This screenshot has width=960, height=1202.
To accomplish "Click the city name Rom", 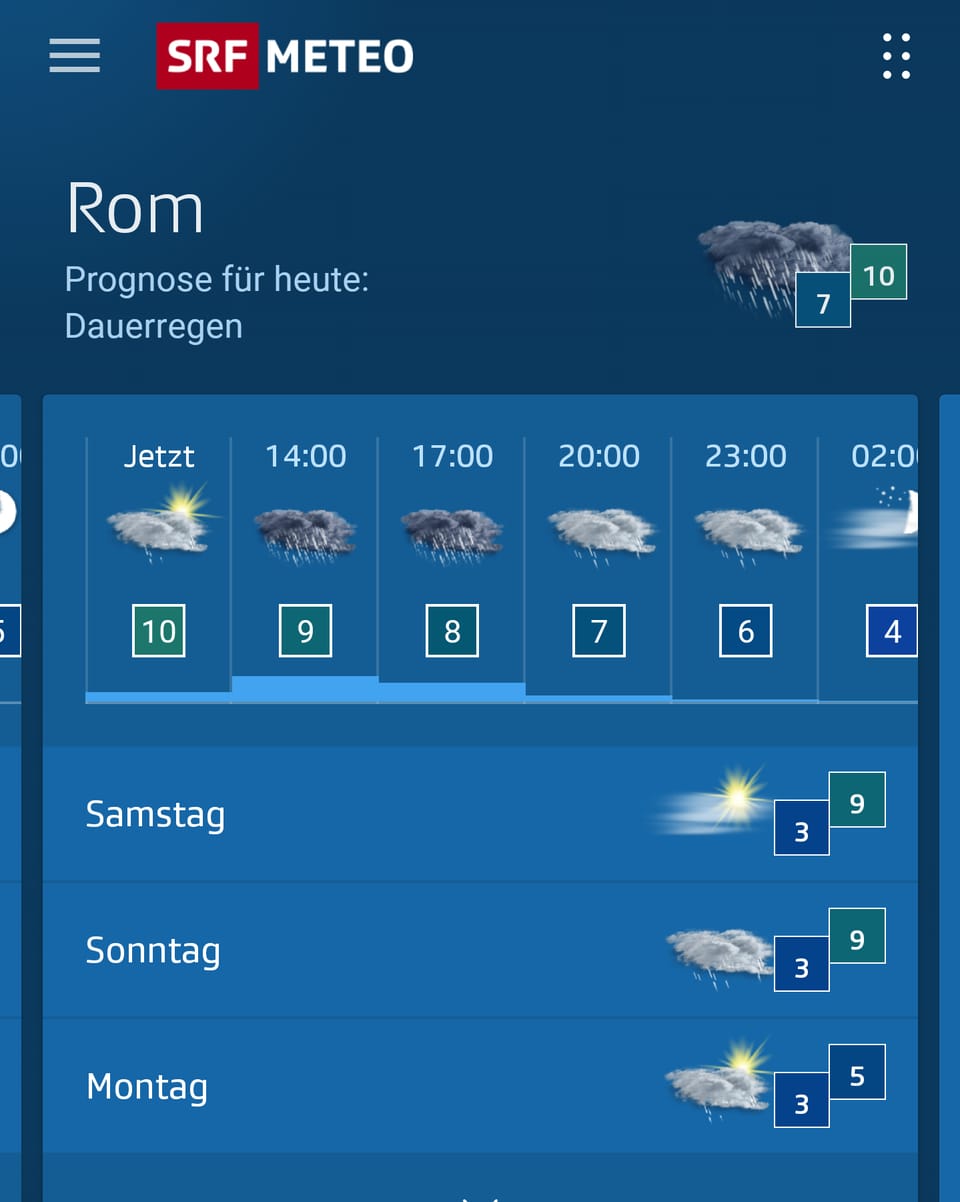I will pyautogui.click(x=134, y=208).
